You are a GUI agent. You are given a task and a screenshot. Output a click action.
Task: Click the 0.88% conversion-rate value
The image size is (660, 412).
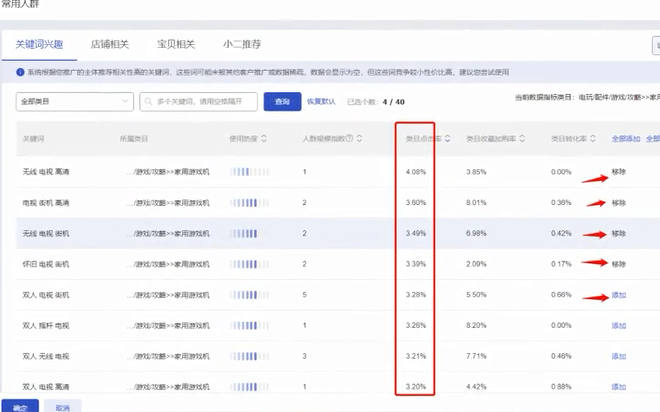pos(561,386)
